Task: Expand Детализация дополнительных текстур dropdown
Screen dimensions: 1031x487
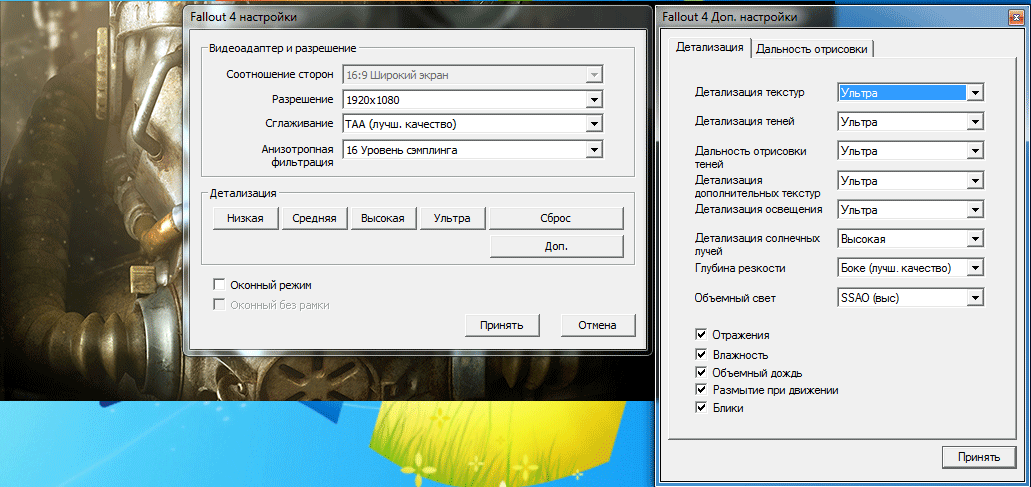Action: 911,181
